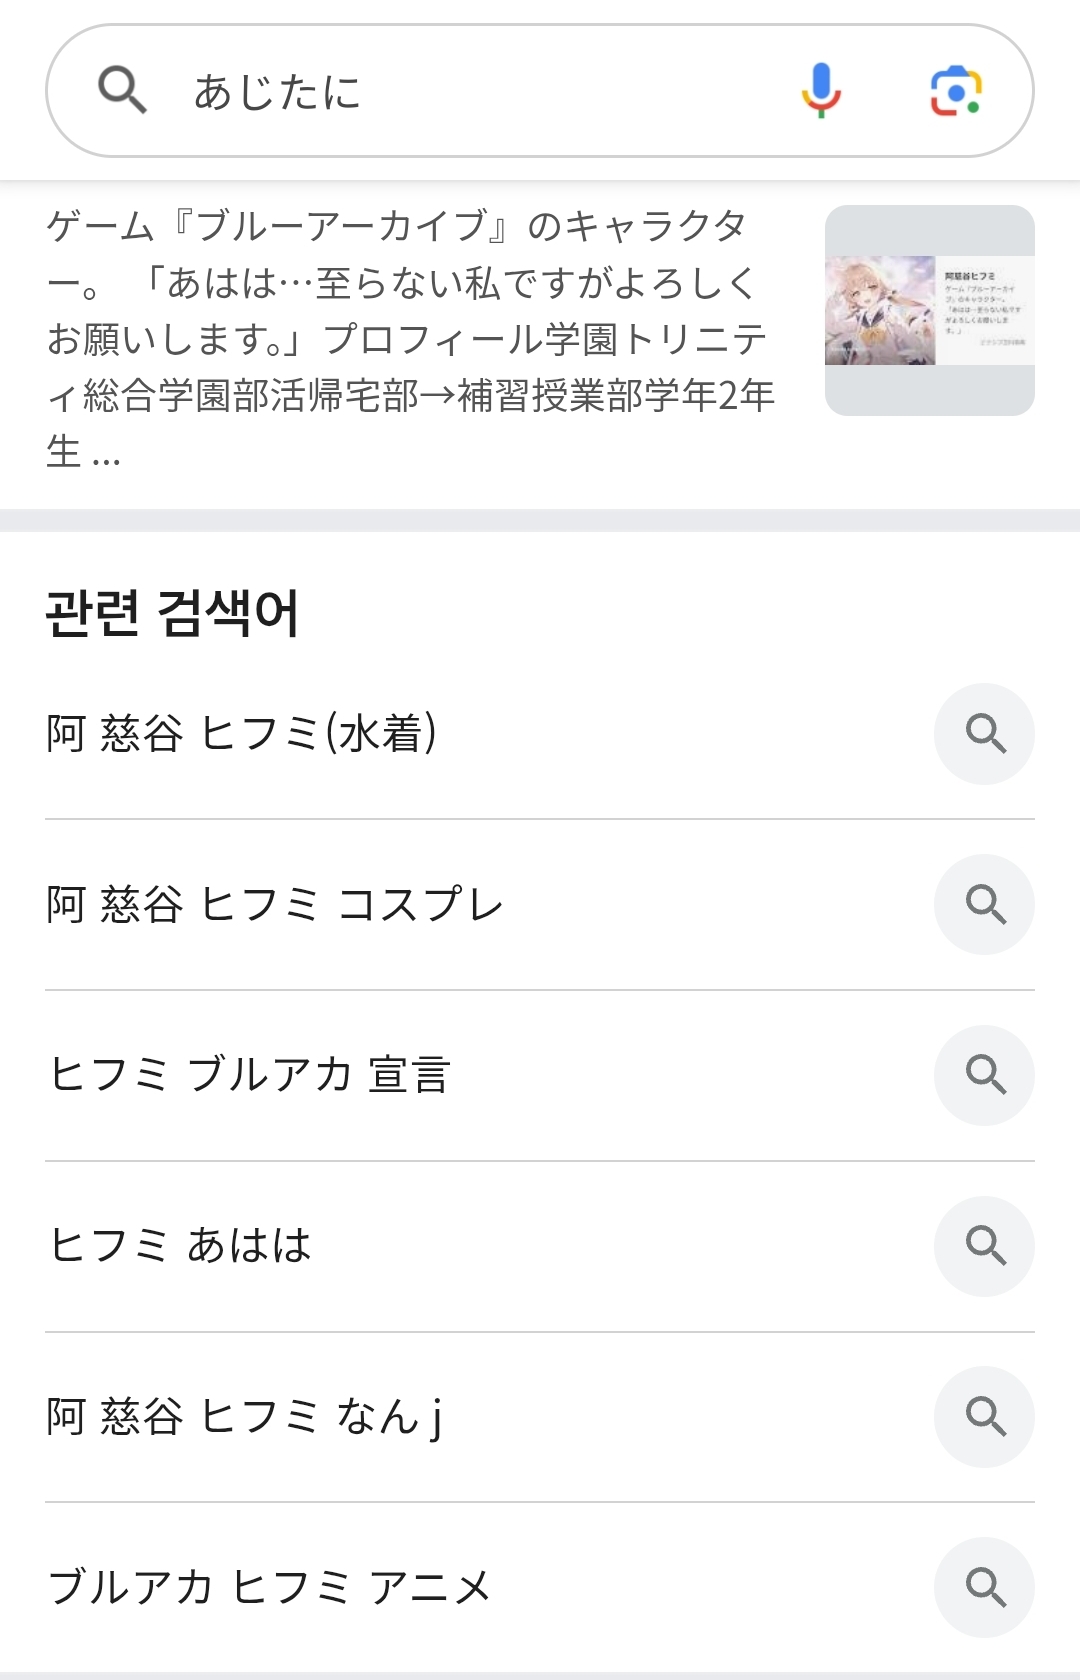This screenshot has height=1680, width=1080.
Task: Search related term 阿慈谷 ヒフミ コスプレ
Action: 275,905
